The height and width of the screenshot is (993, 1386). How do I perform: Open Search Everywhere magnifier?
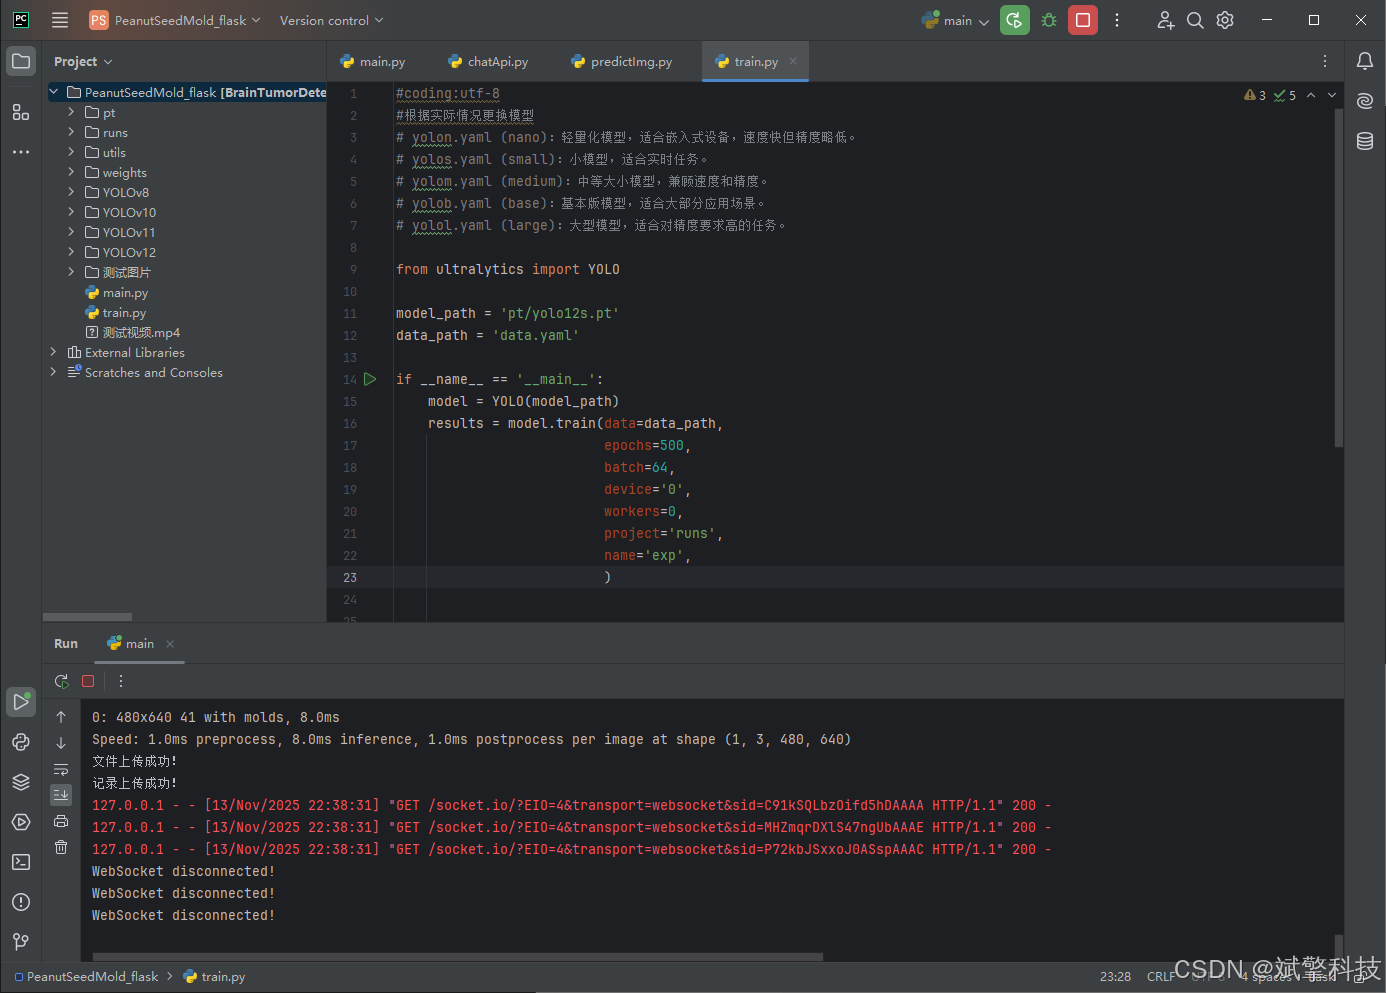click(1195, 20)
